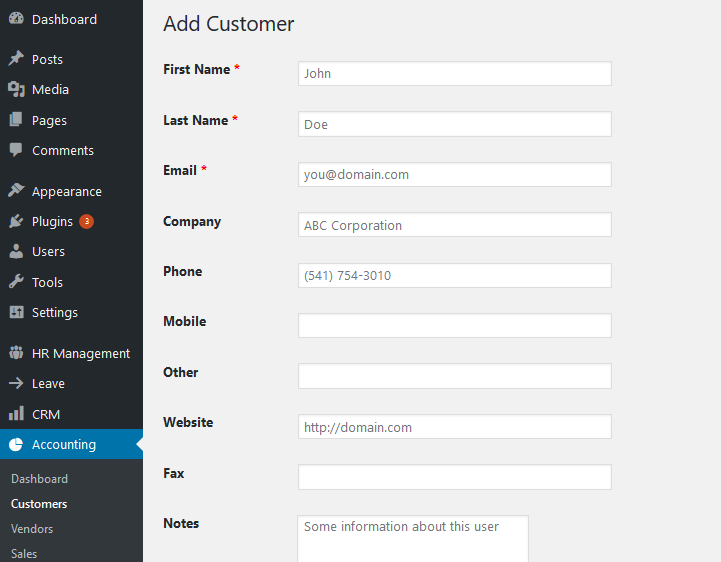The image size is (721, 562).
Task: Click the Comments speech bubble icon
Action: pos(16,150)
